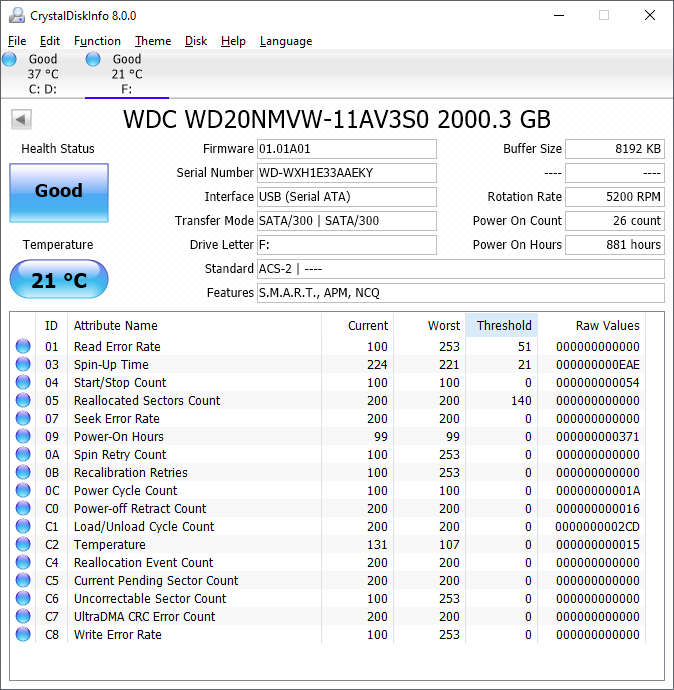The image size is (674, 690).
Task: Select the C: D: disk tab
Action: (42, 74)
